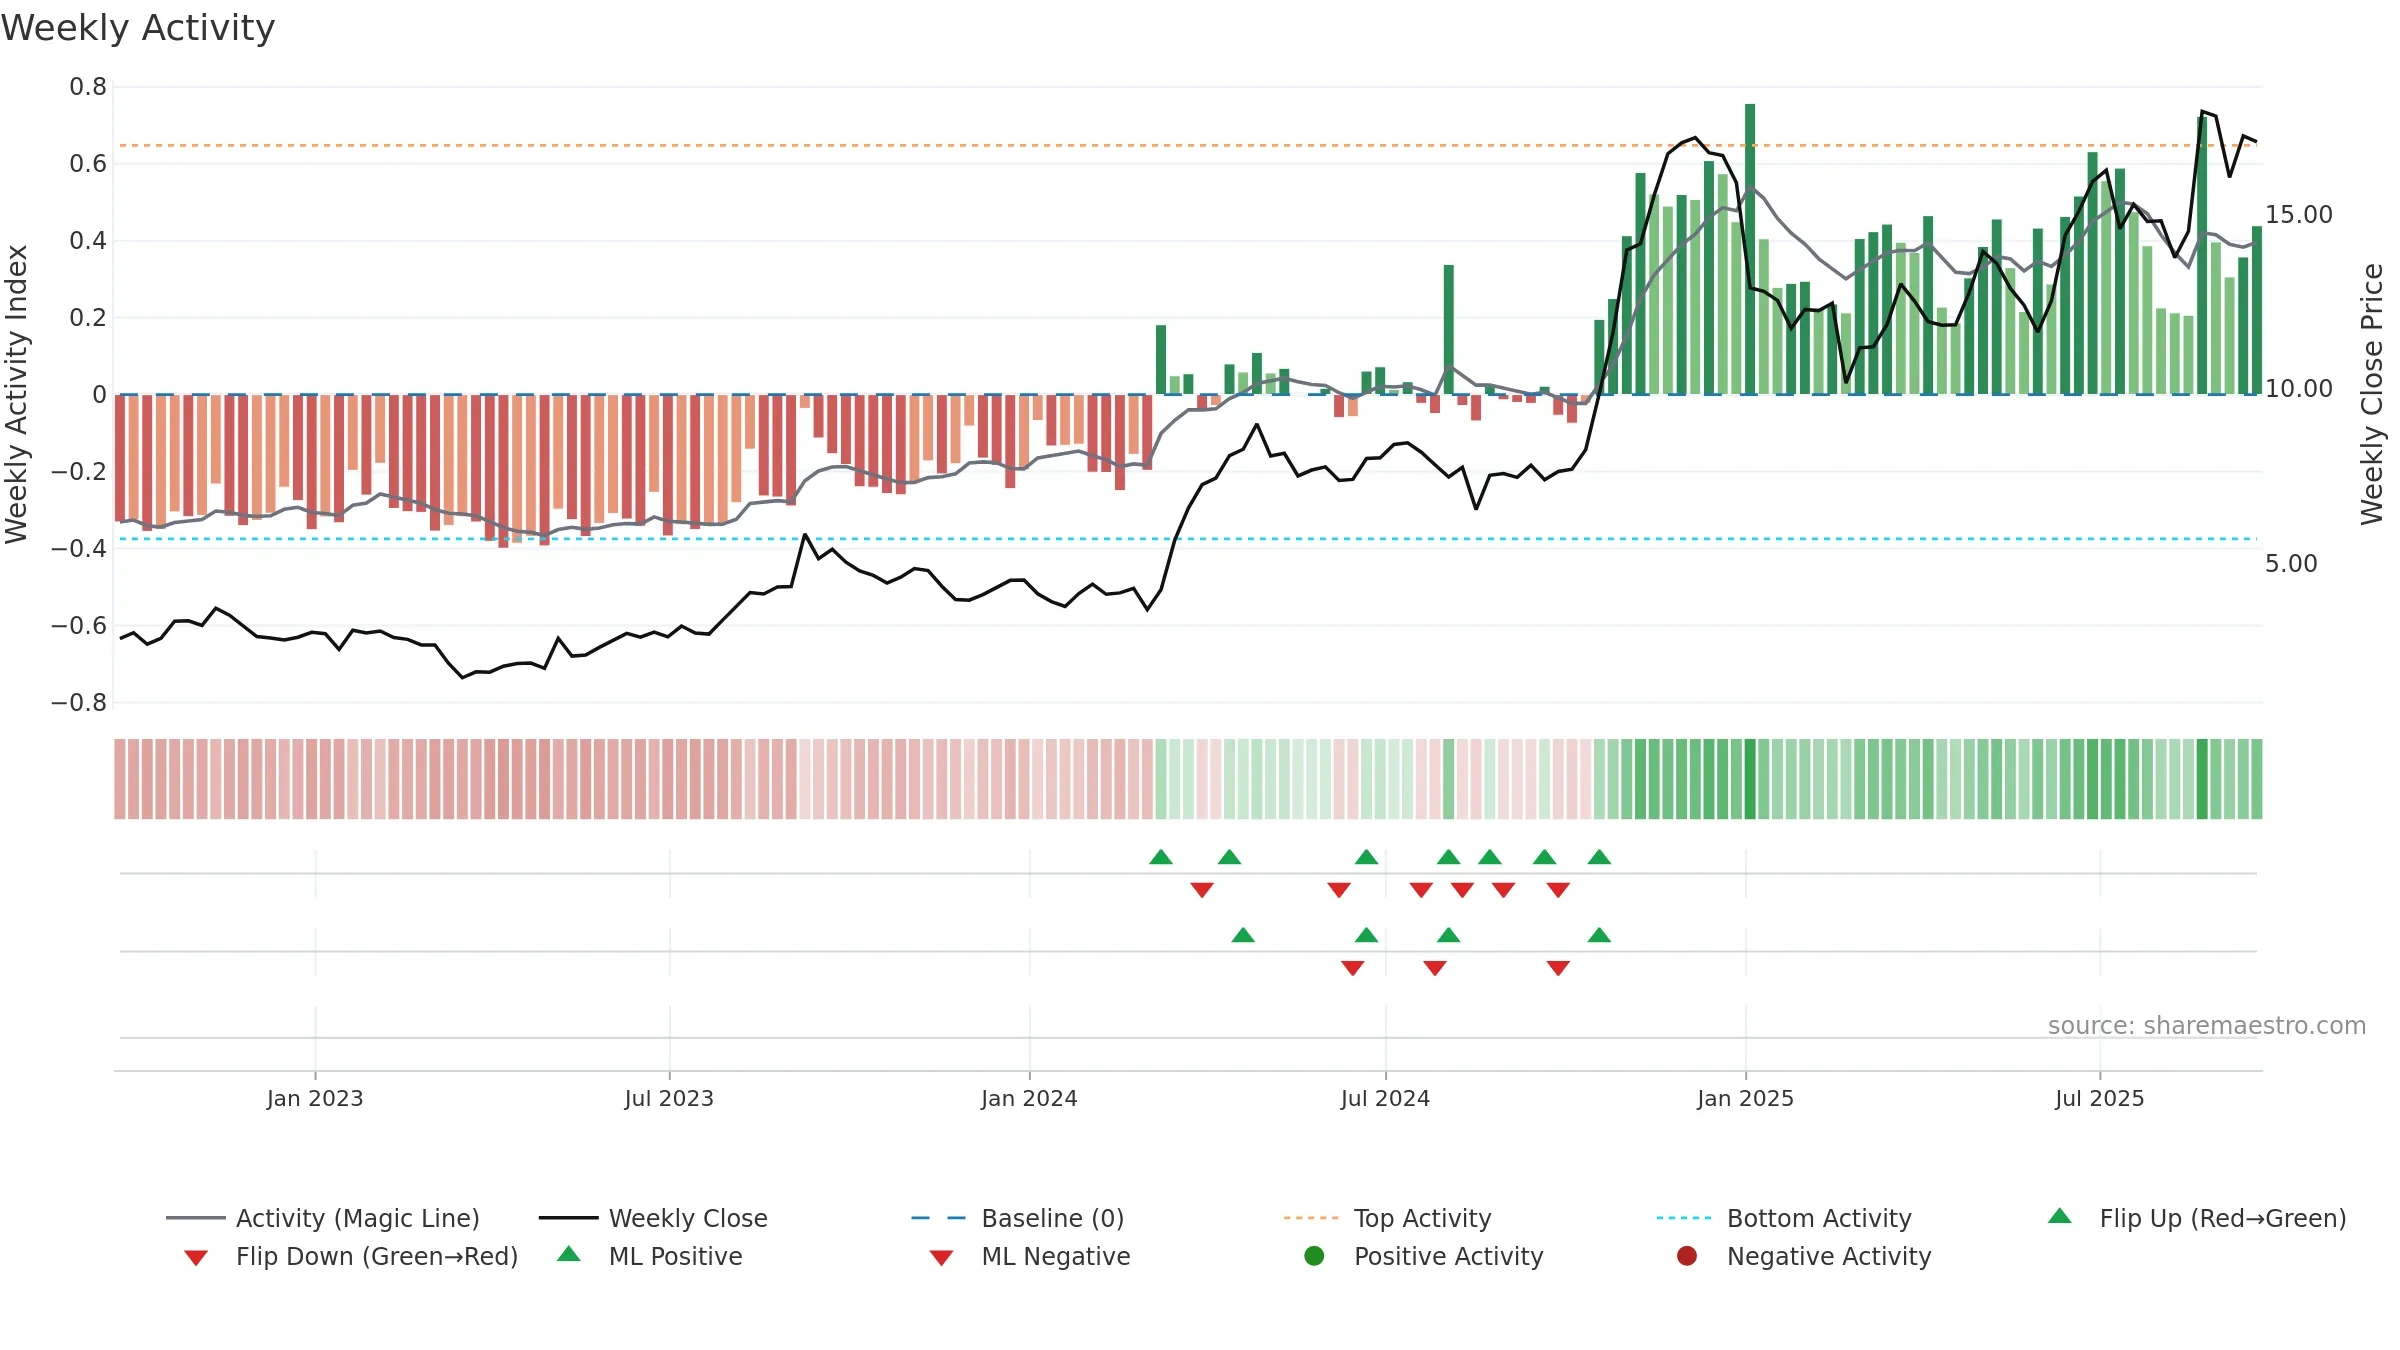Click the Jan 2025 x-axis label
Screen dimensions: 2400x1350
[x=1745, y=1099]
